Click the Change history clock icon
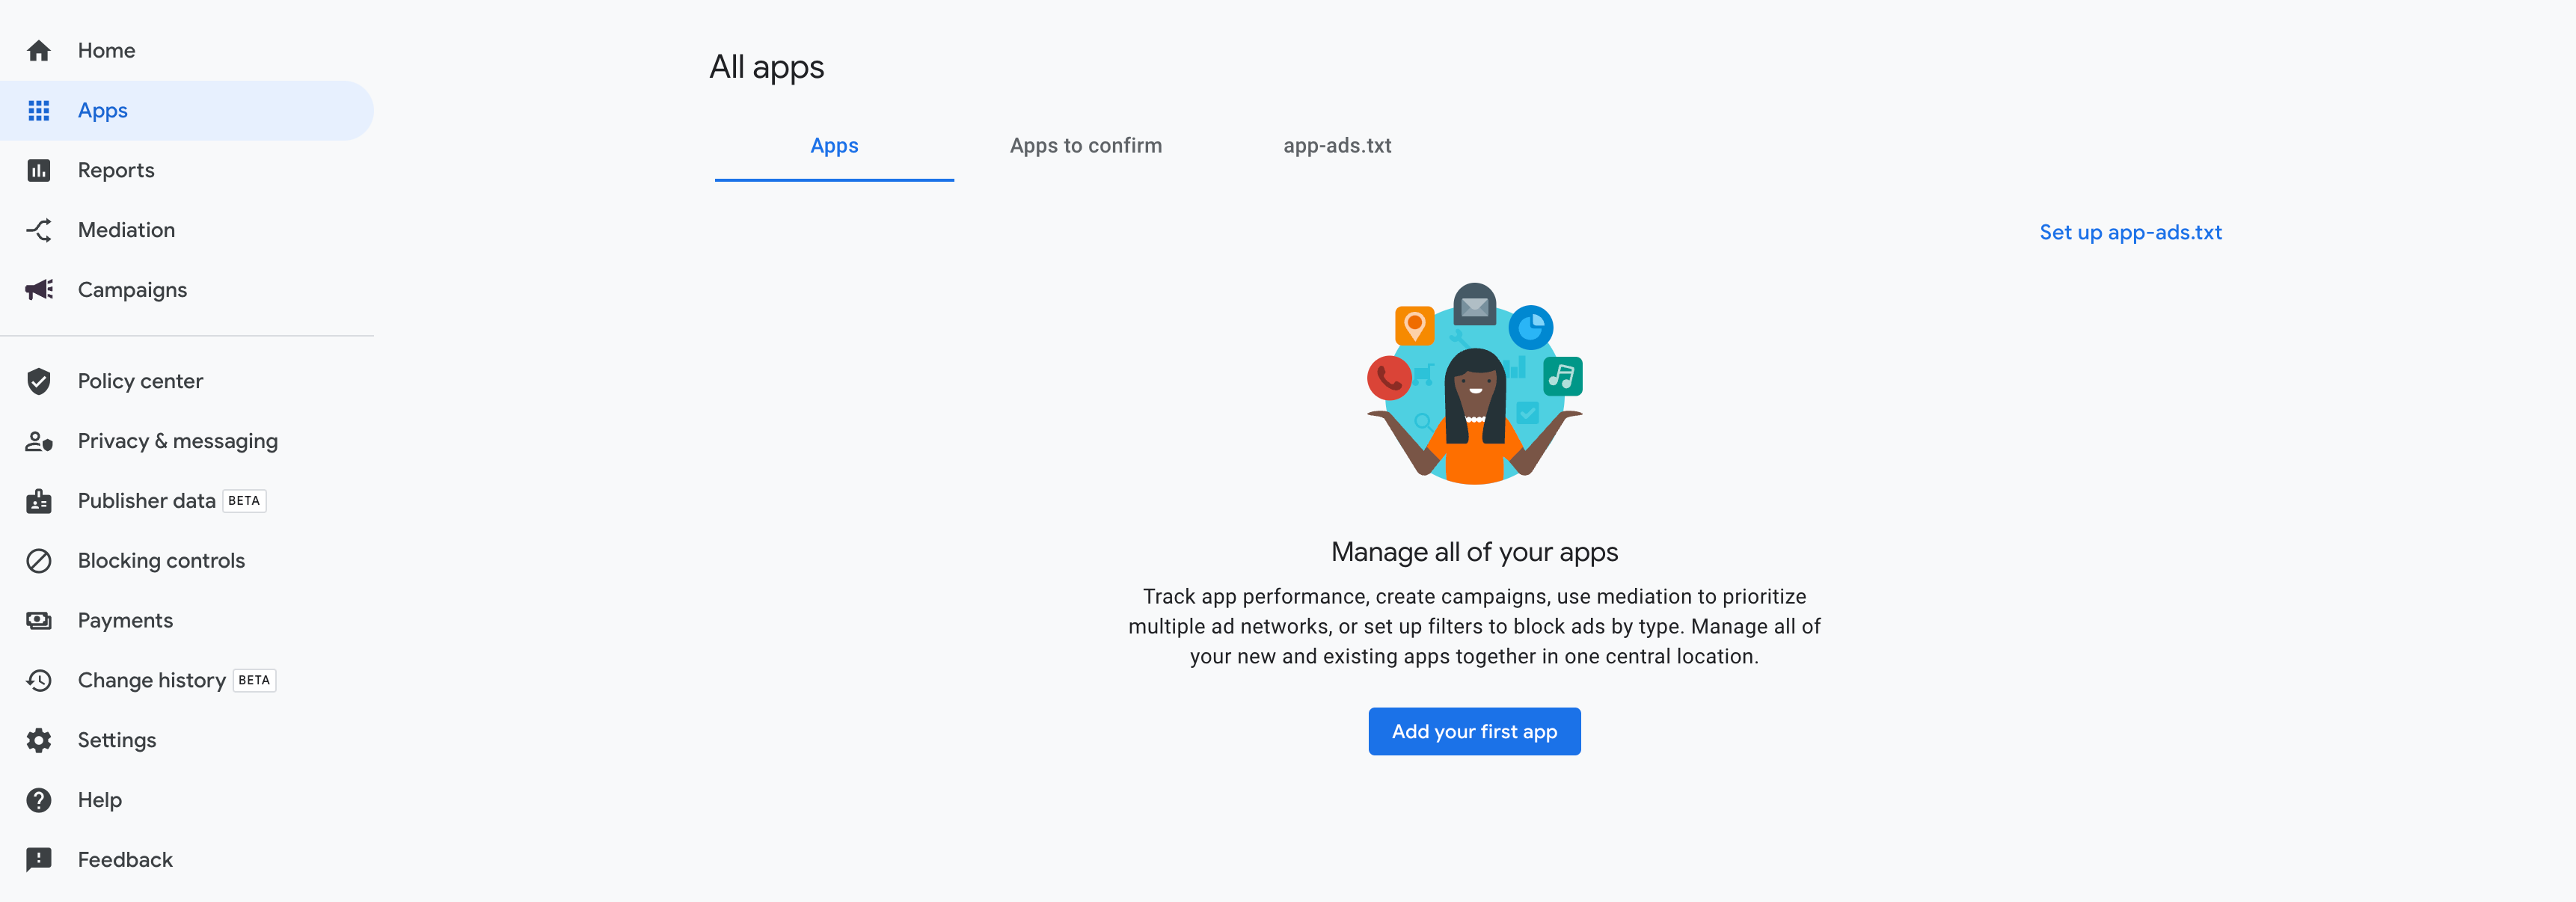 click(39, 681)
